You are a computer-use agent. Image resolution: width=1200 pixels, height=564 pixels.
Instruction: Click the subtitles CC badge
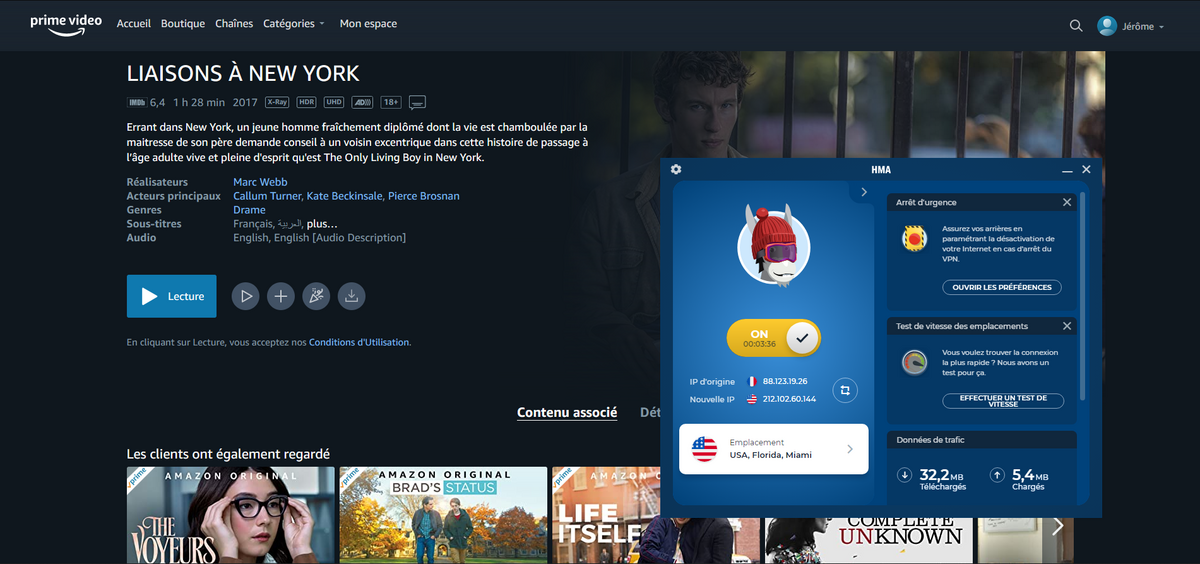pos(418,102)
